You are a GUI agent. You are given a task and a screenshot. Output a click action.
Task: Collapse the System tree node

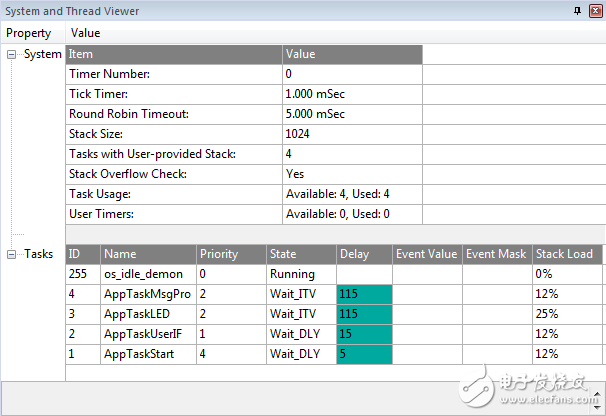[x=11, y=55]
